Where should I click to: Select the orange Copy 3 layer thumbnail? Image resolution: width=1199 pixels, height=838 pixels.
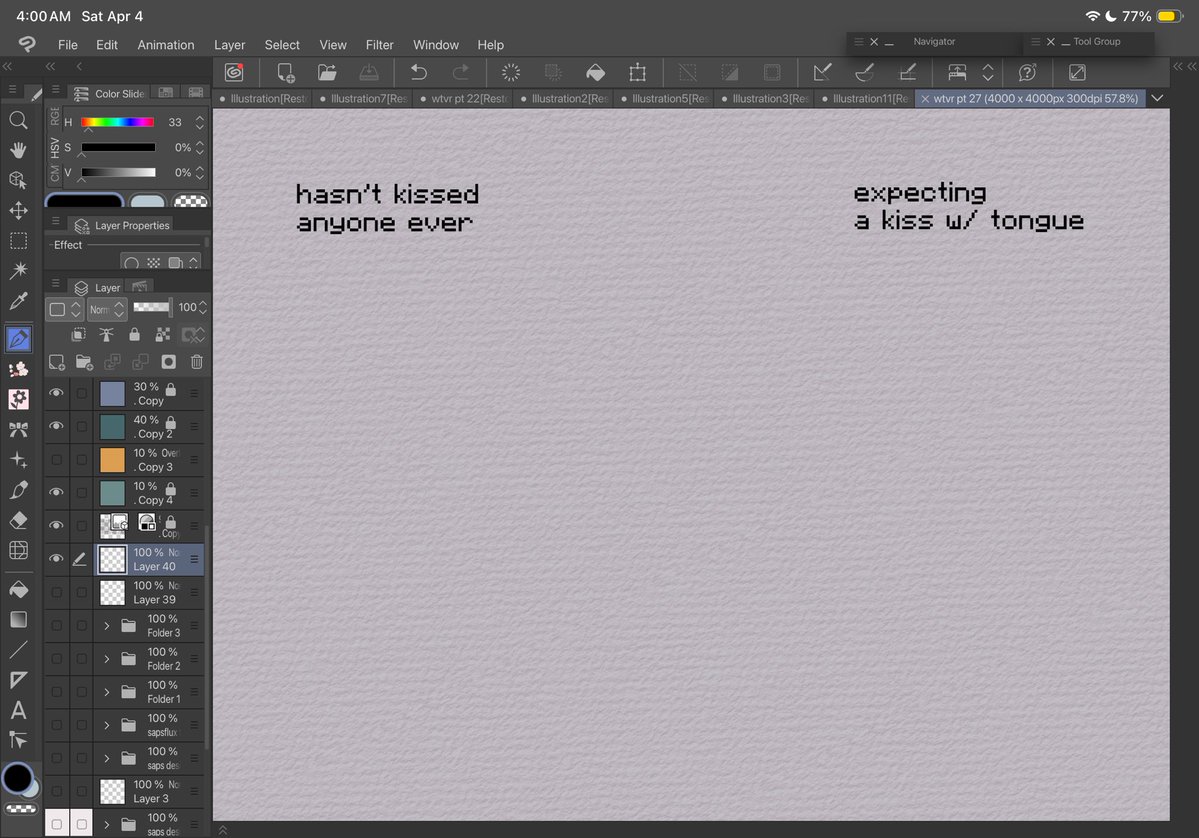click(112, 460)
